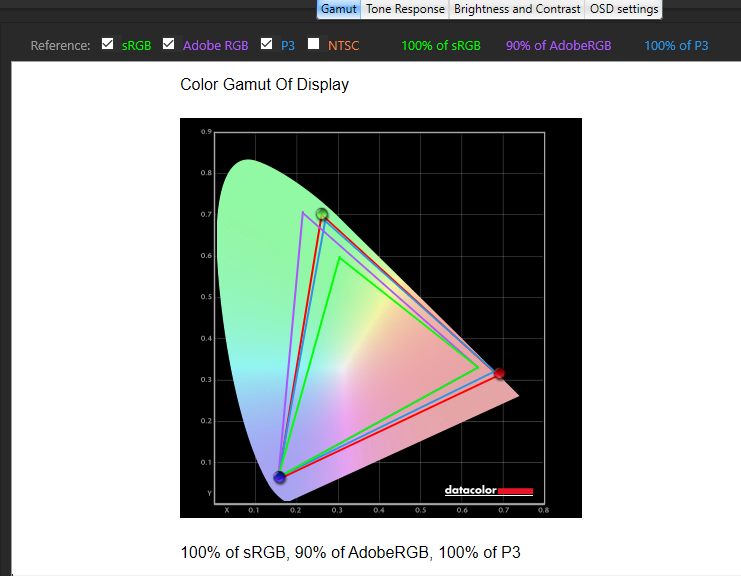Click the 'Reference:' label

[x=60, y=46]
